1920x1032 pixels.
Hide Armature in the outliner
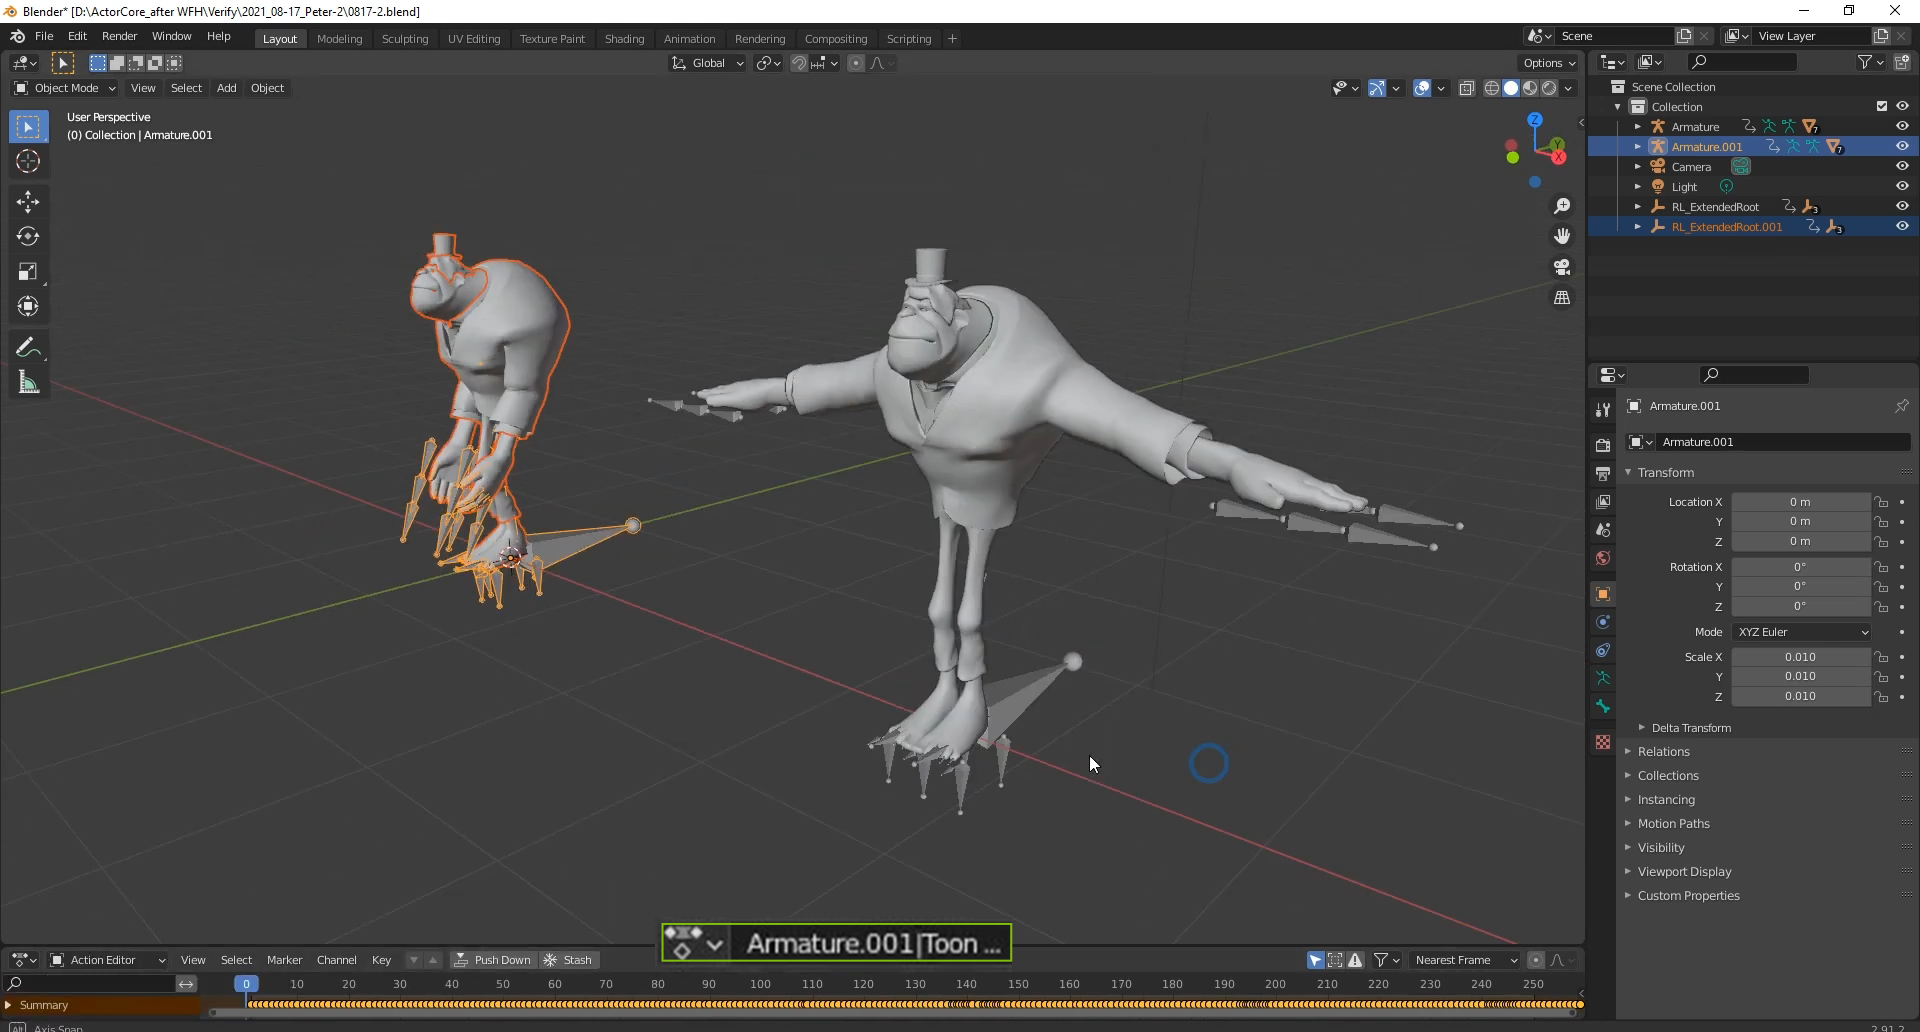[1902, 126]
